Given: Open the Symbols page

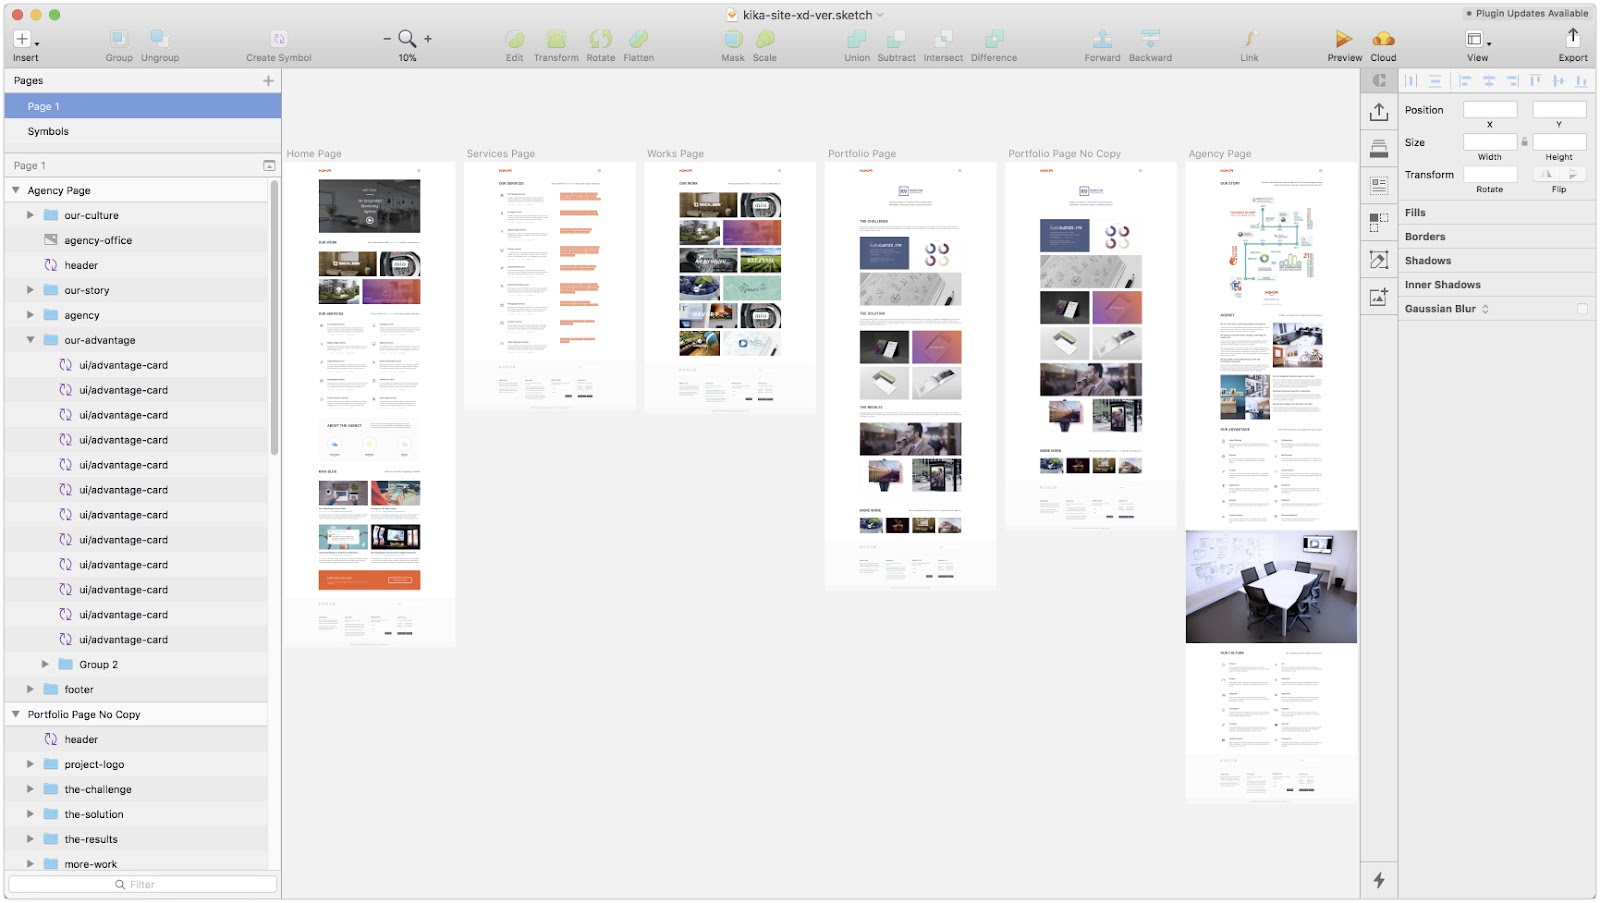Looking at the screenshot, I should pyautogui.click(x=143, y=131).
